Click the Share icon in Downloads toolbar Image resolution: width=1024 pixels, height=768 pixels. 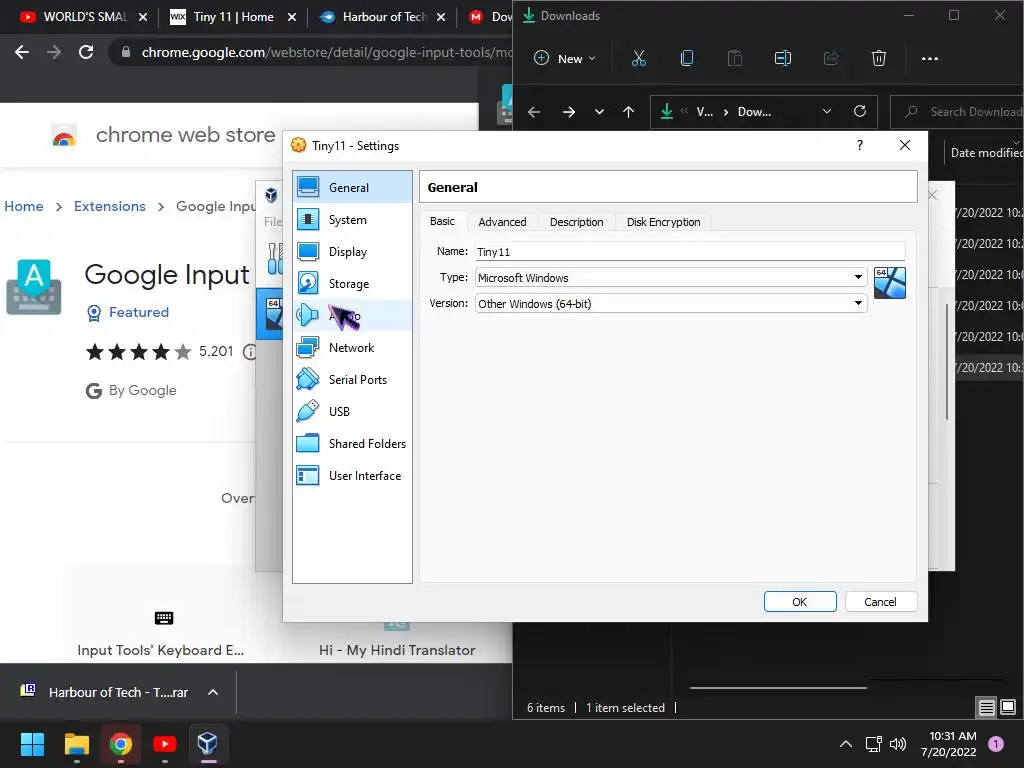[x=831, y=58]
